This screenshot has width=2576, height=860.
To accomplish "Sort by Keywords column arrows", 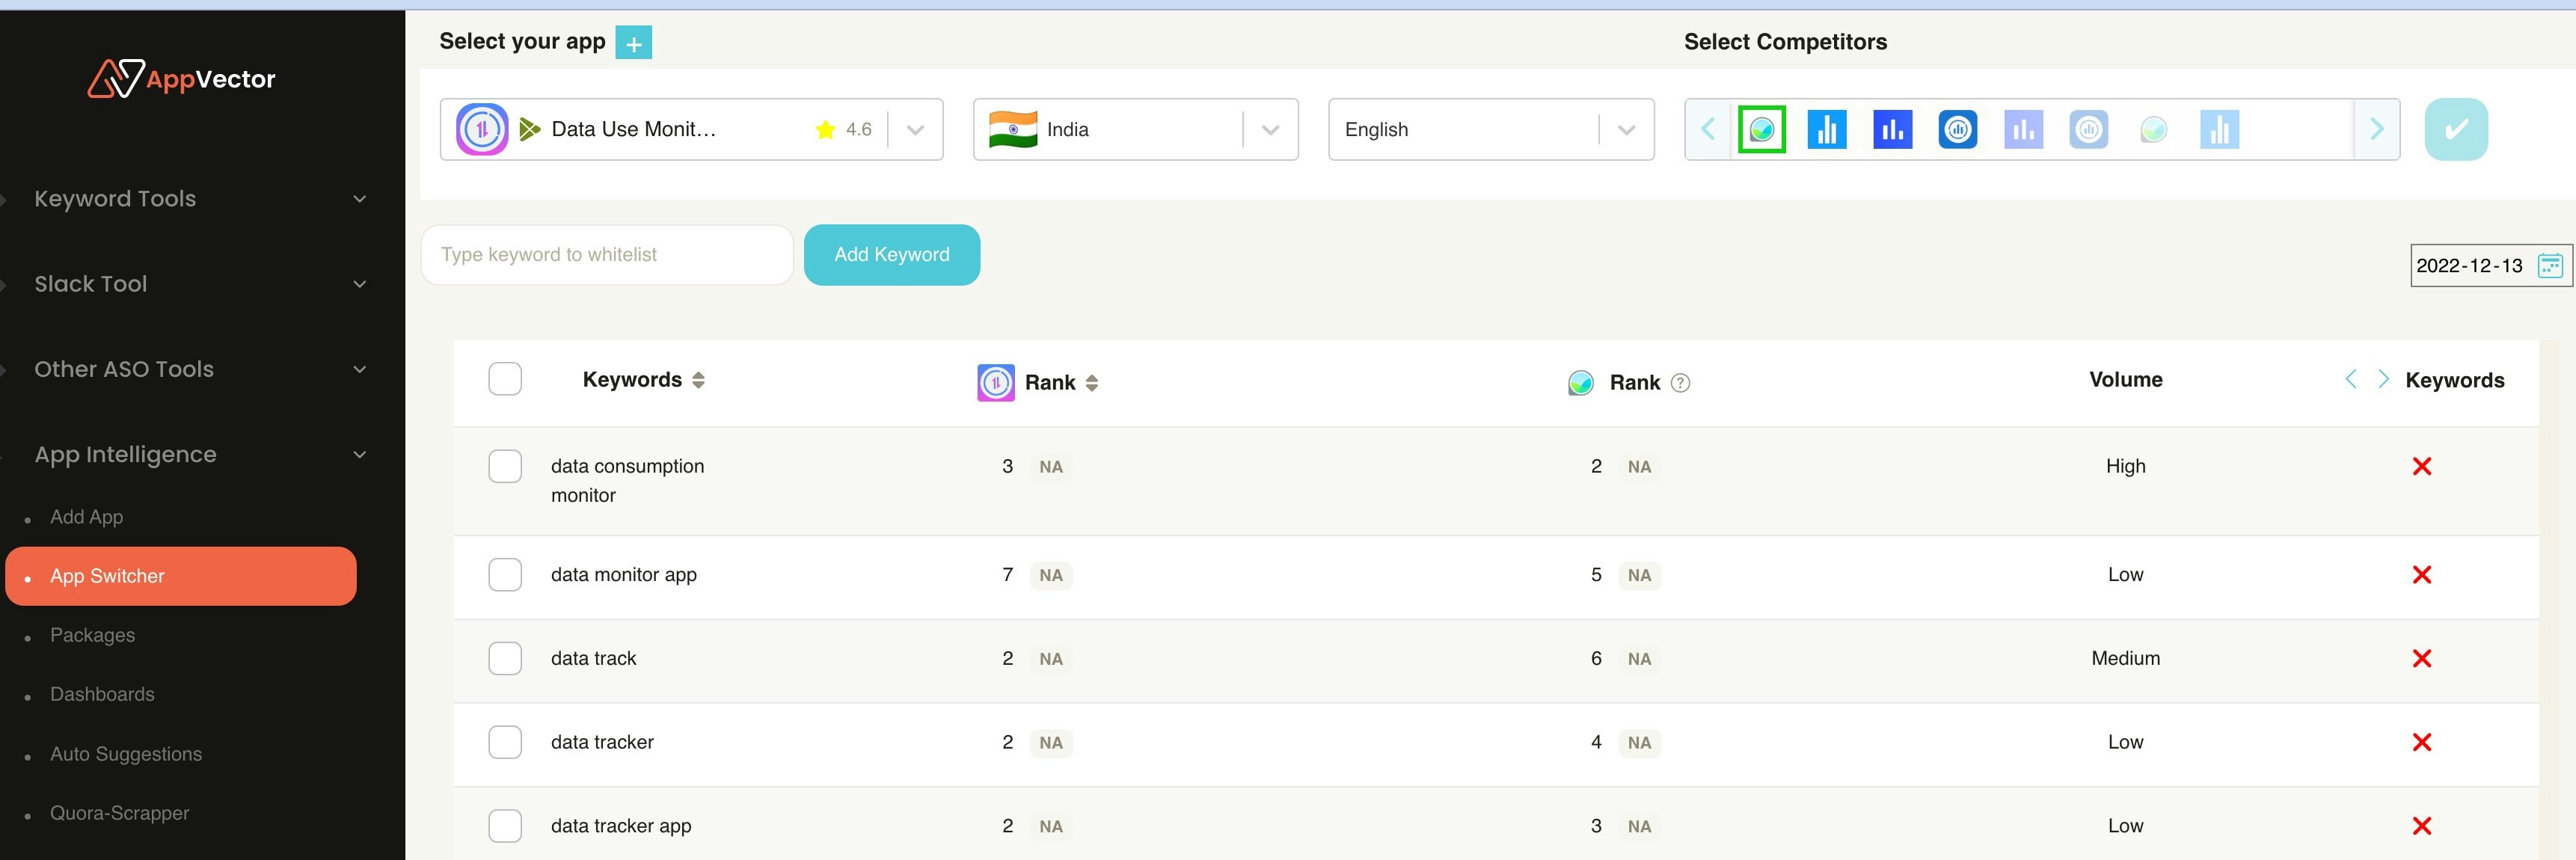I will [698, 380].
